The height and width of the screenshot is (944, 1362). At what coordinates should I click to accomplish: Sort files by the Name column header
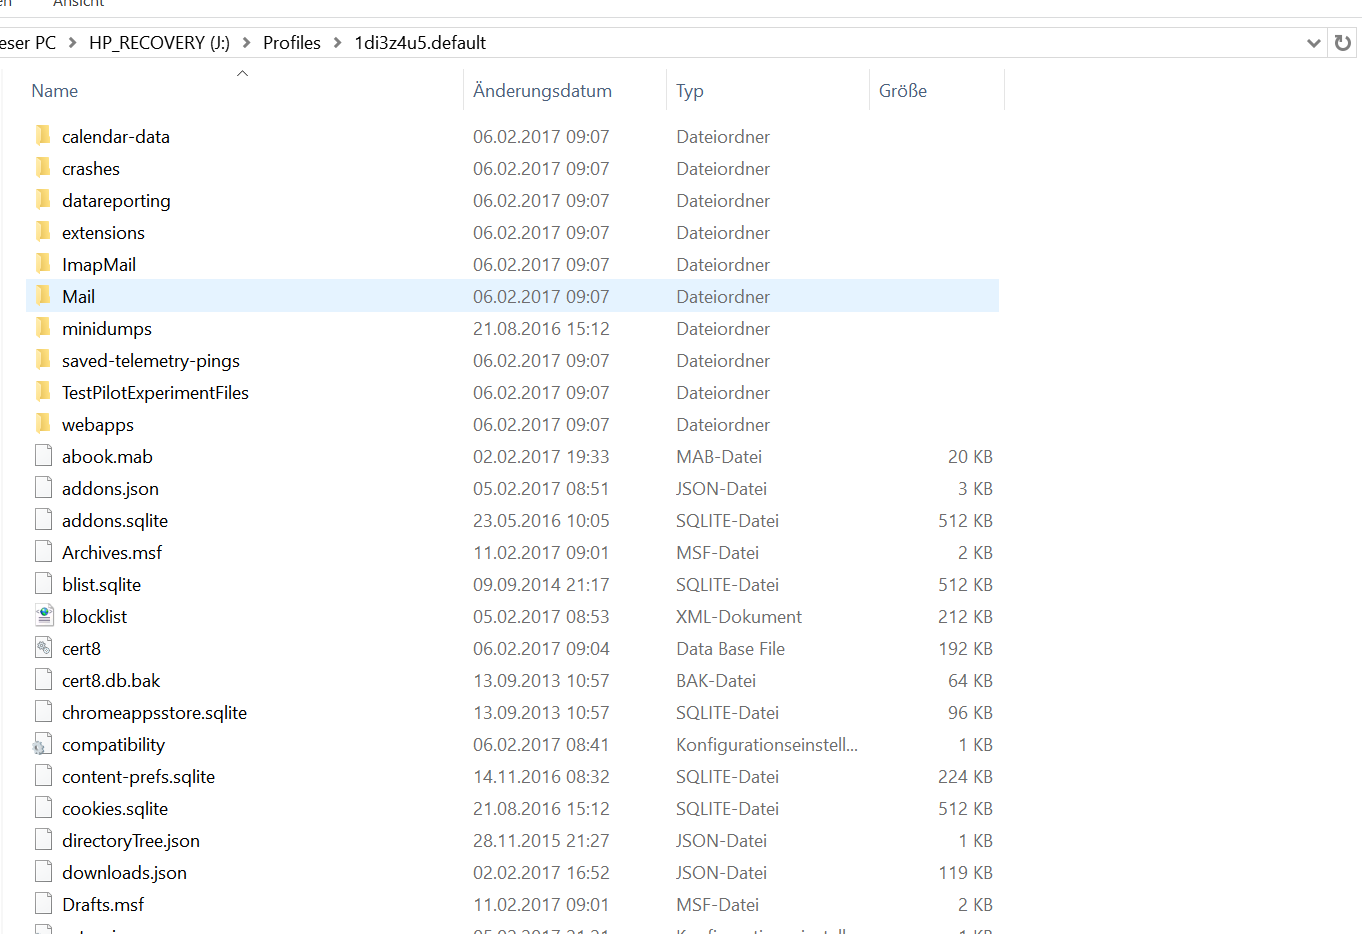coord(55,91)
